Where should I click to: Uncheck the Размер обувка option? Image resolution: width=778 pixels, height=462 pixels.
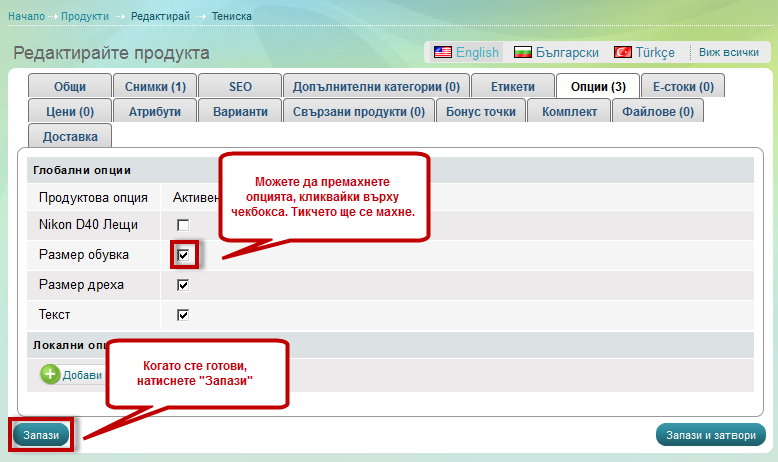pos(183,255)
